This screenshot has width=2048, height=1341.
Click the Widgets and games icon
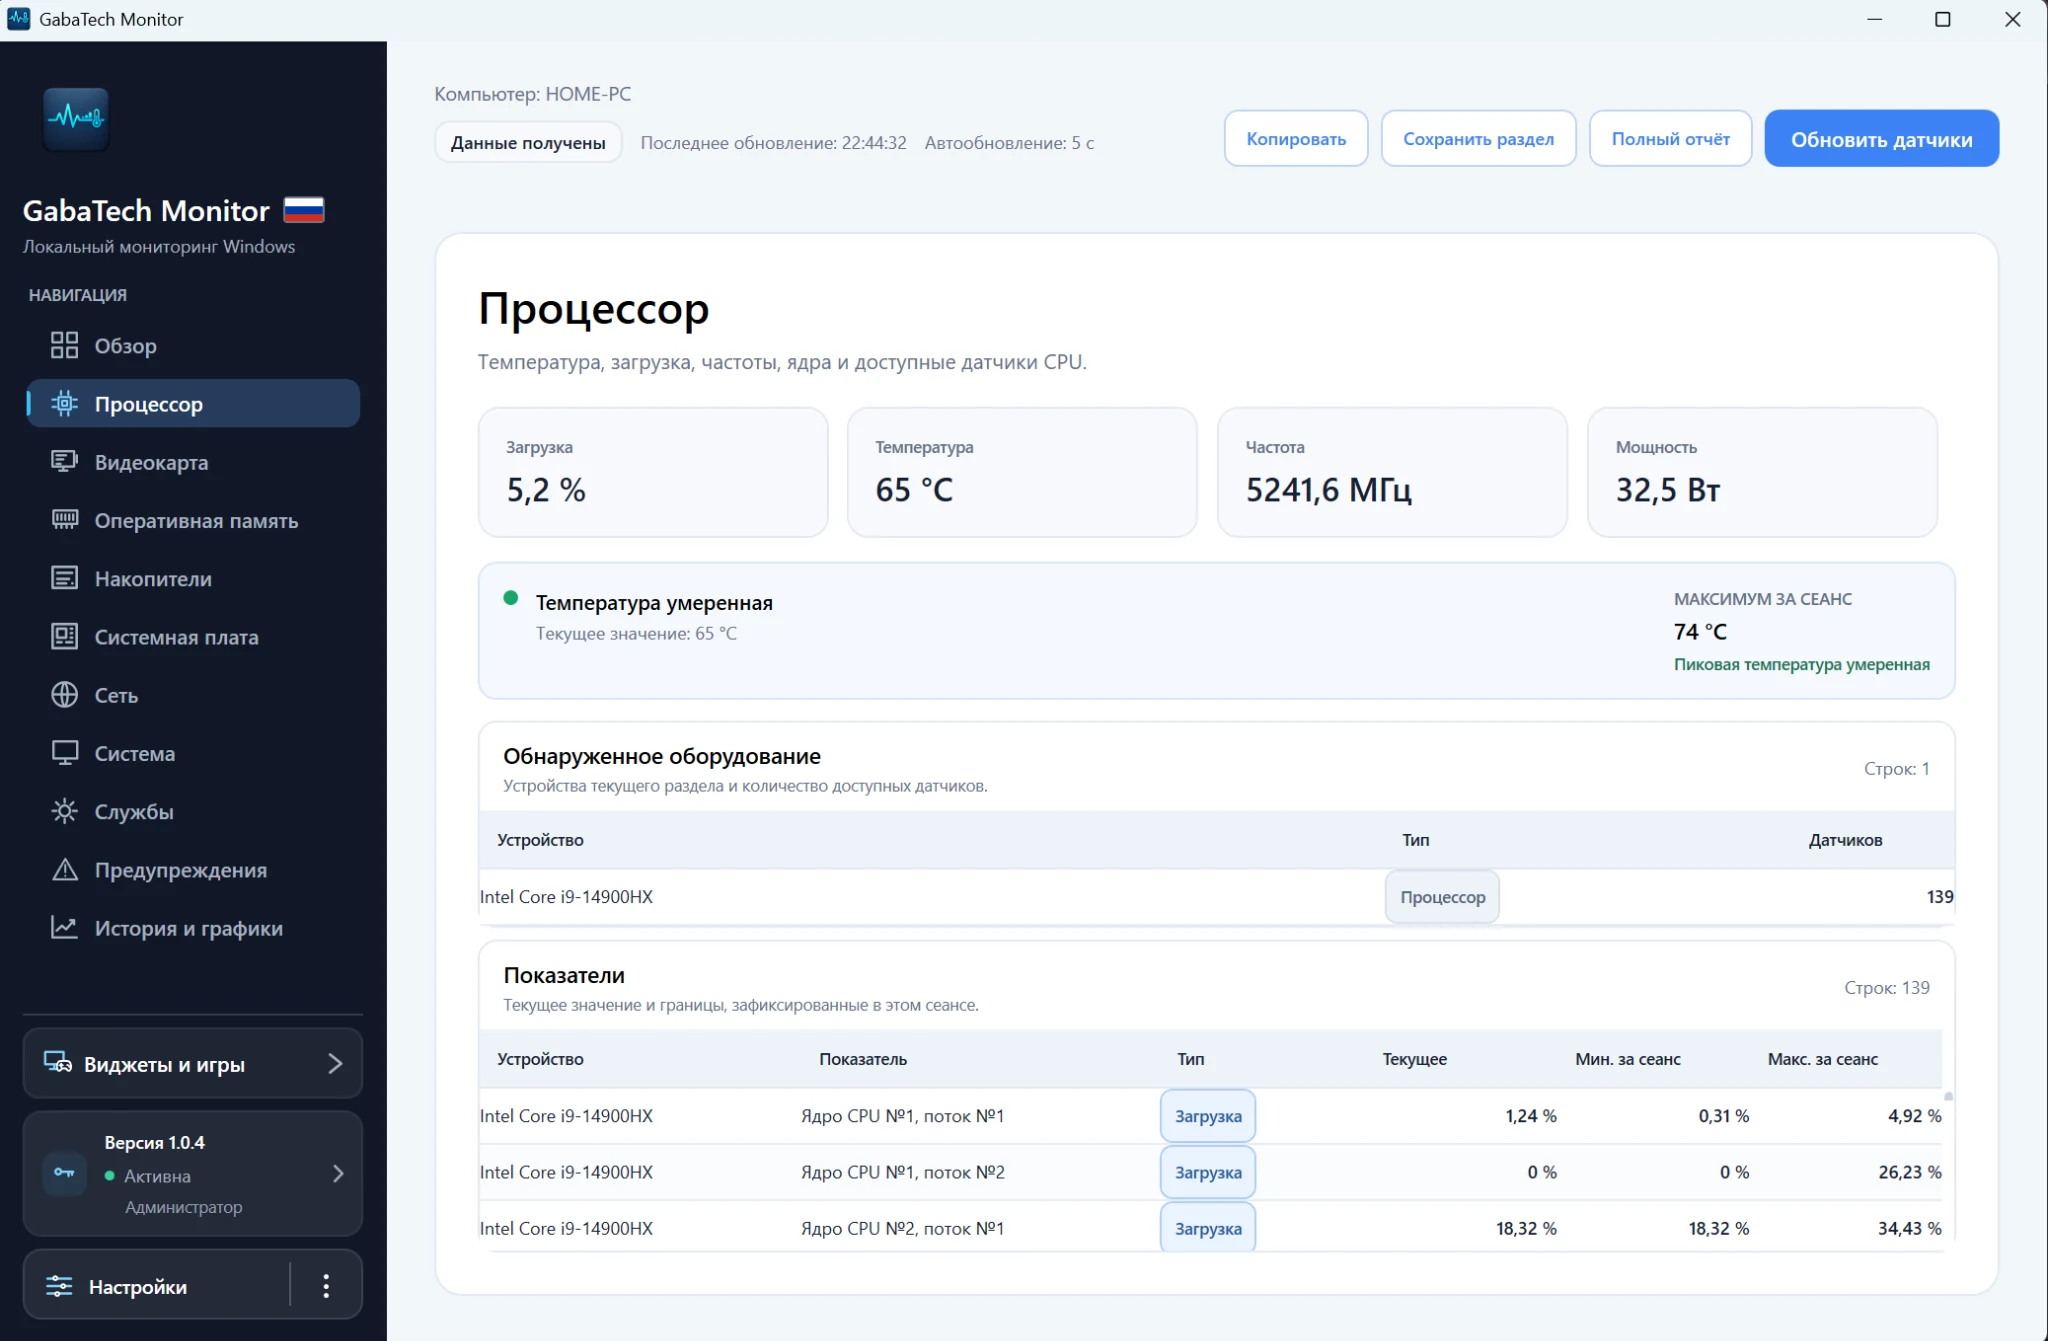point(58,1063)
